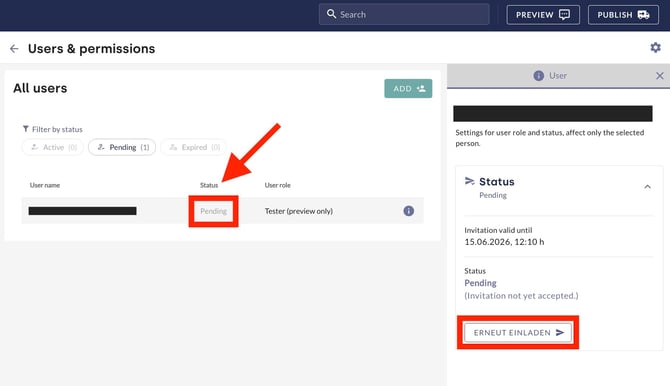This screenshot has height=386, width=670.
Task: Click the Status column header
Action: point(209,185)
